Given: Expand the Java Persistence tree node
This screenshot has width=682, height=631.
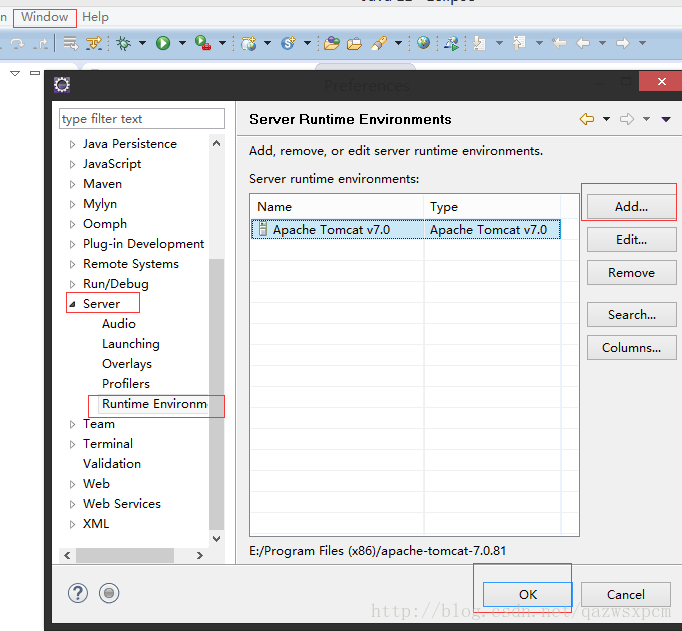Looking at the screenshot, I should tap(72, 144).
